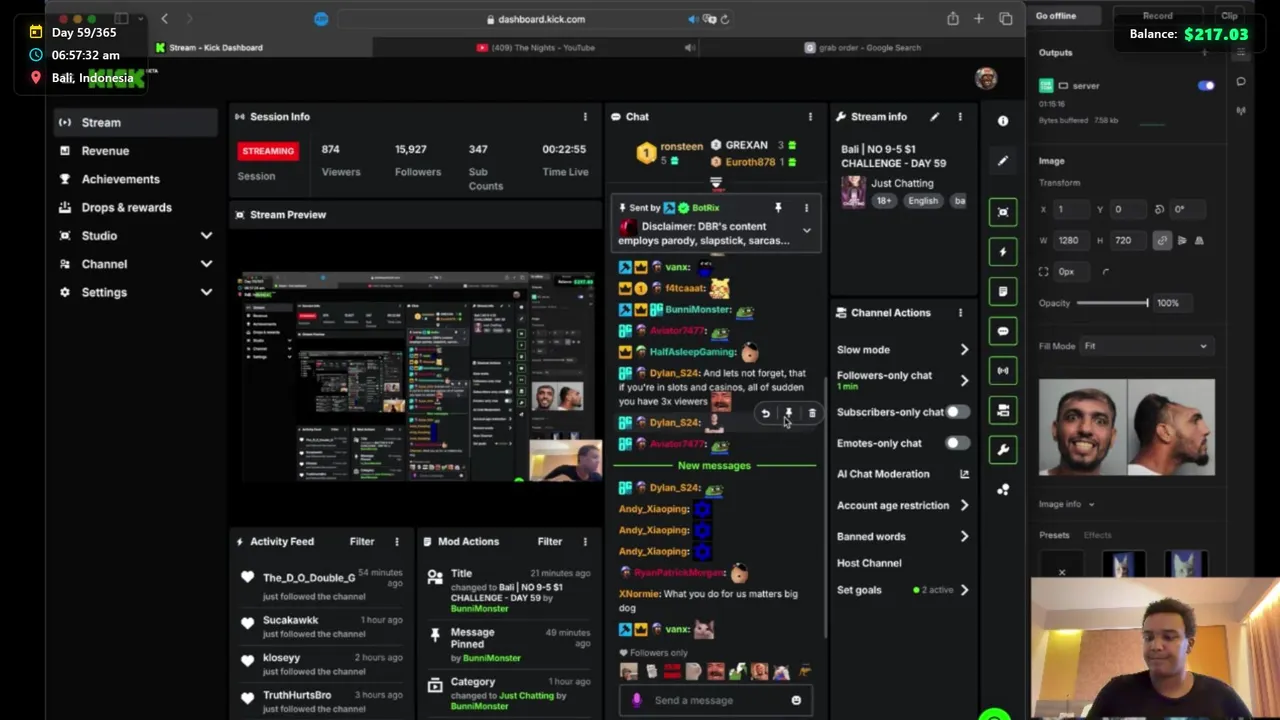Image resolution: width=1280 pixels, height=720 pixels.
Task: Delete the hovered Dylan_S24 chat message
Action: 812,413
